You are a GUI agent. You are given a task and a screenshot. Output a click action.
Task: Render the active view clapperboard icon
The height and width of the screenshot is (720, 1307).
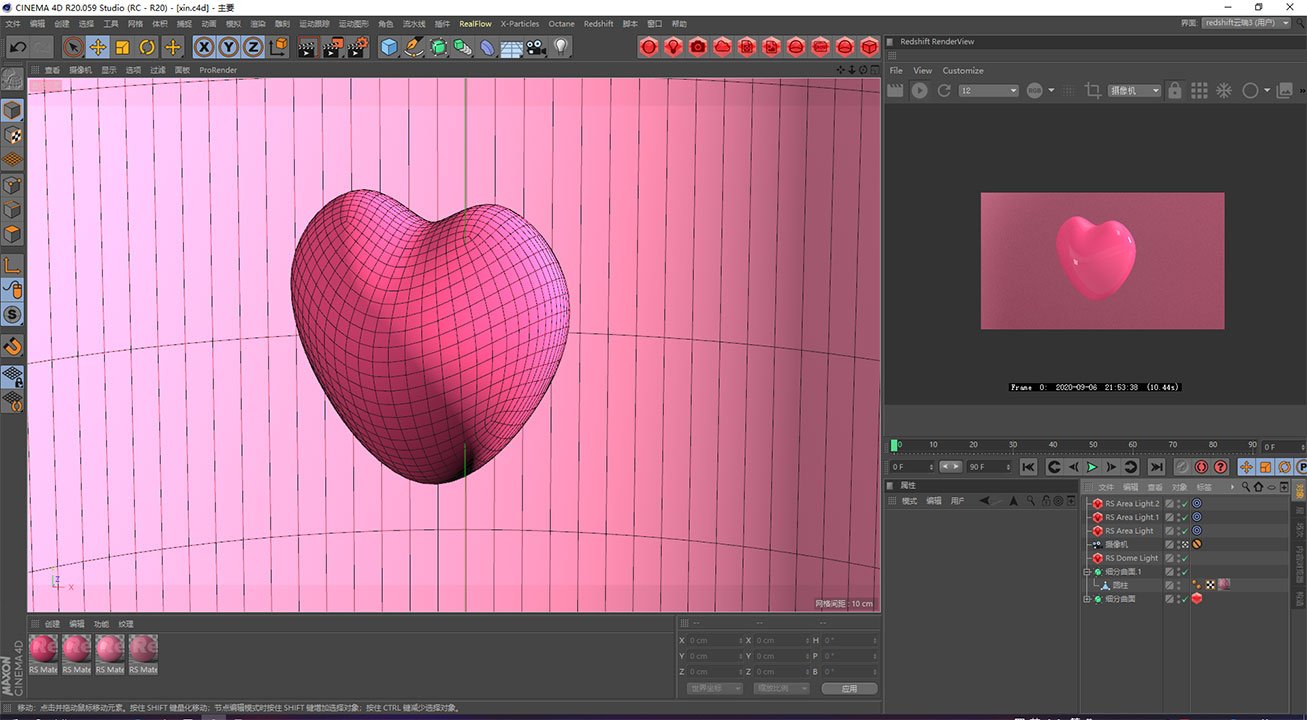coord(308,47)
